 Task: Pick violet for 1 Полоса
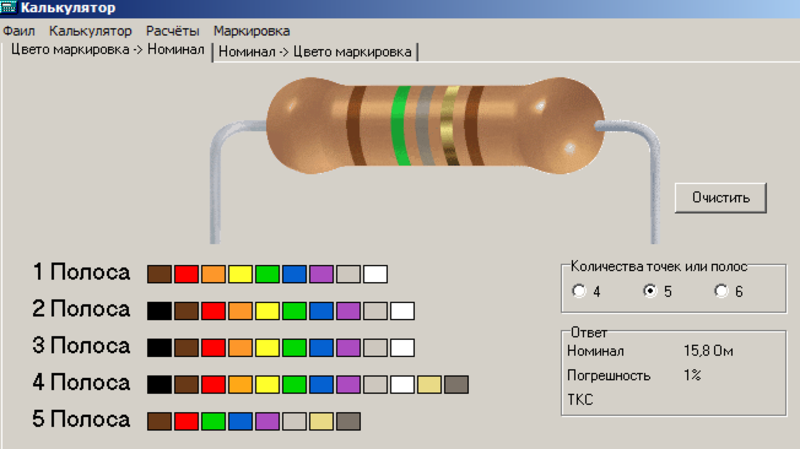tap(321, 274)
